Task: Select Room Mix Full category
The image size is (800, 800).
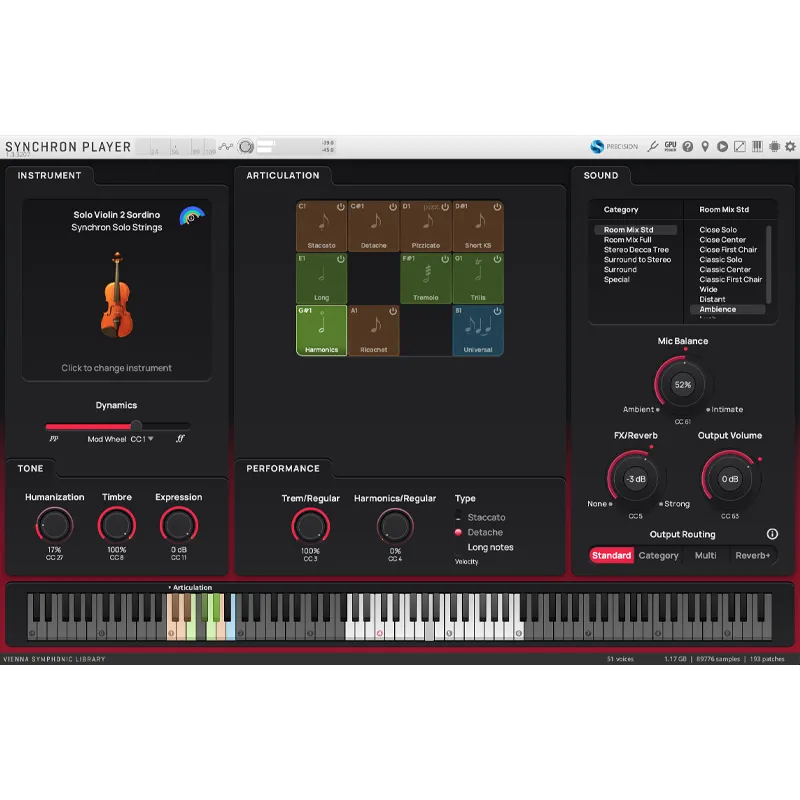Action: pos(627,240)
